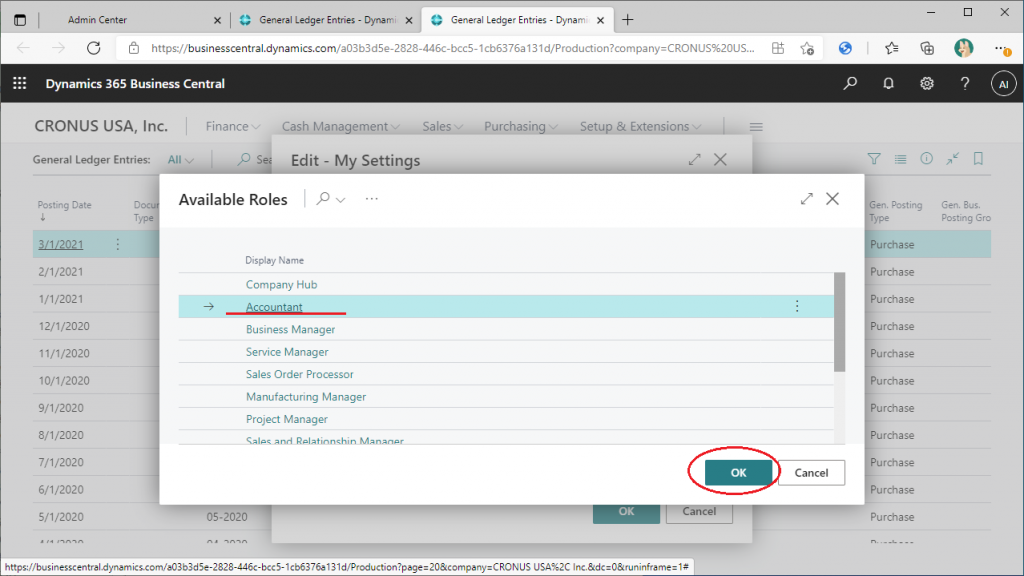
Task: Open browser collections icon
Action: tap(927, 48)
